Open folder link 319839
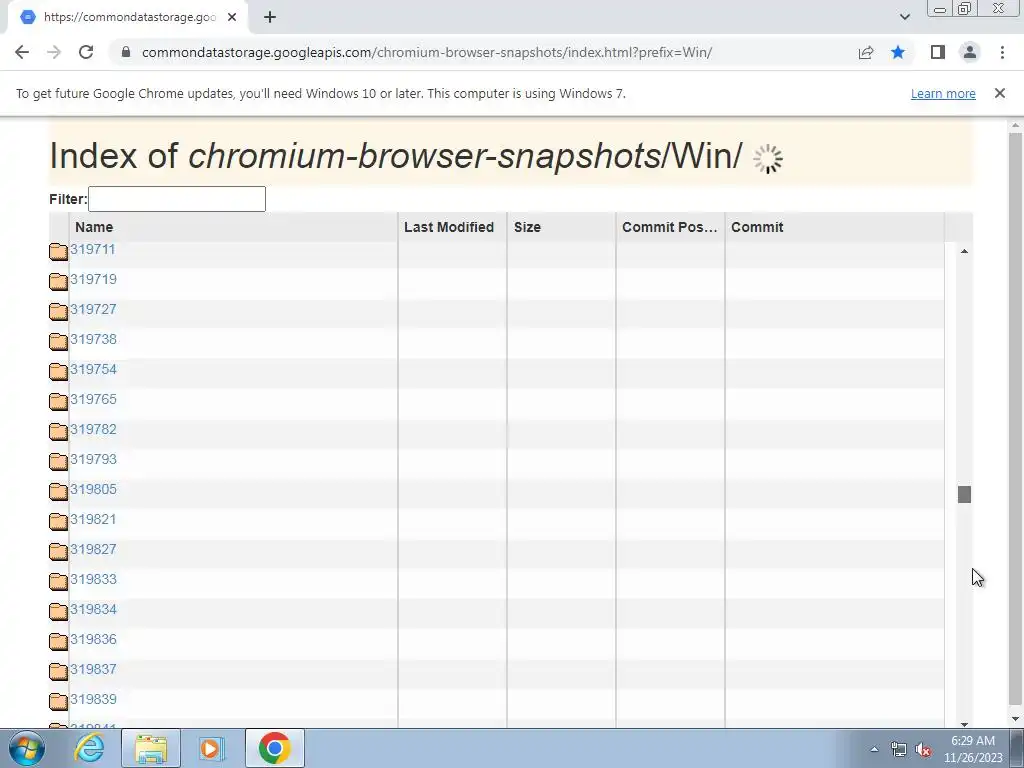Viewport: 1024px width, 768px height. [x=93, y=700]
